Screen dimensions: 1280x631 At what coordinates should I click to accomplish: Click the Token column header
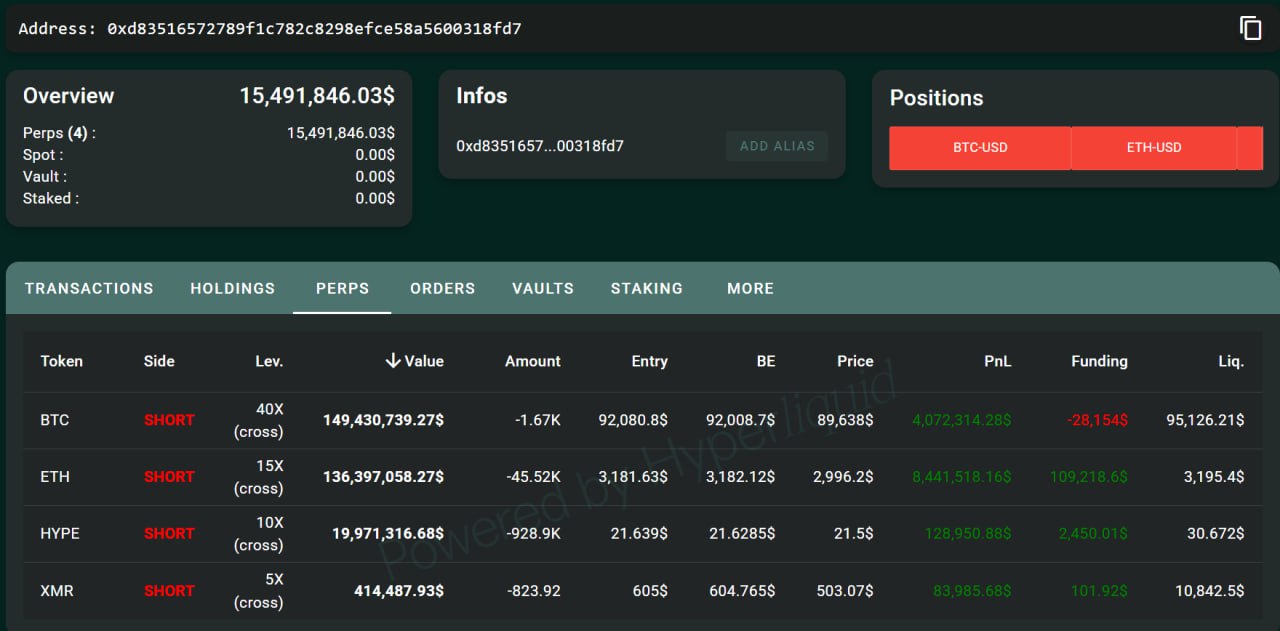pos(61,361)
